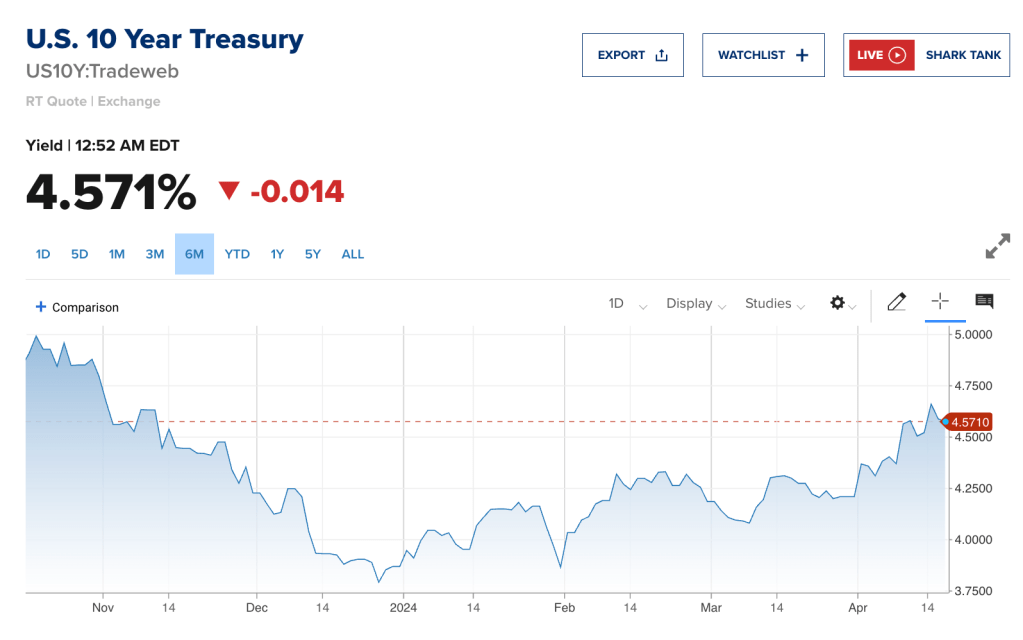Click the expand chart fullscreen arrows icon

[997, 246]
